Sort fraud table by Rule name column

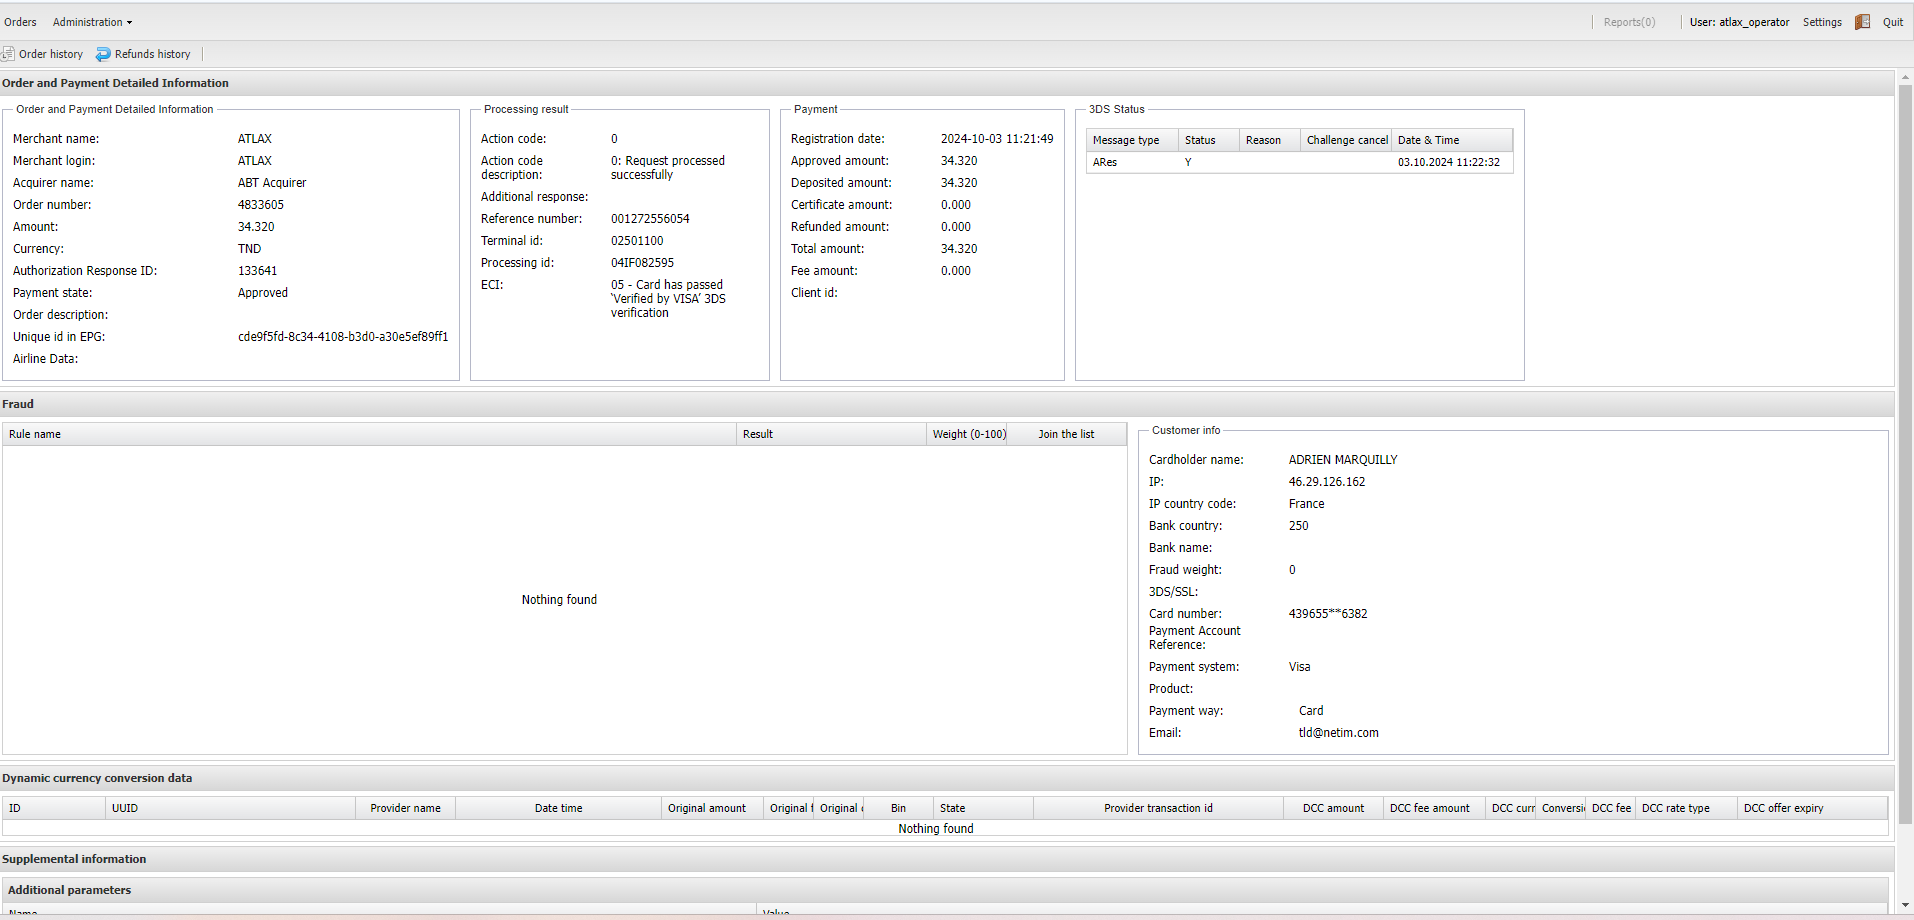point(35,434)
